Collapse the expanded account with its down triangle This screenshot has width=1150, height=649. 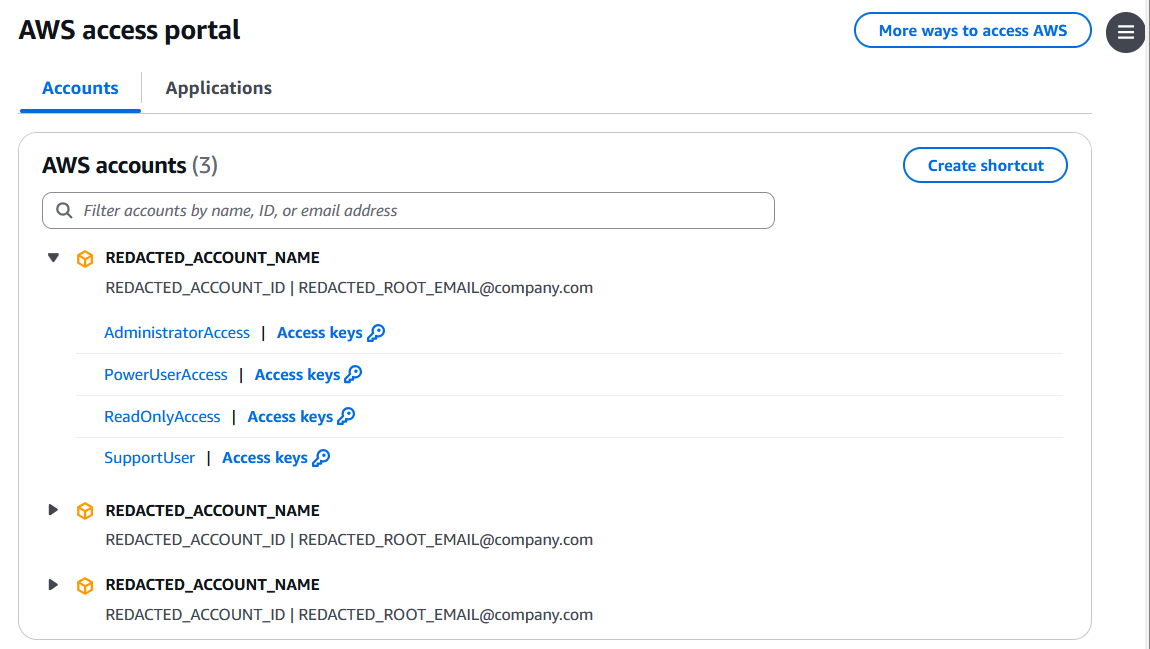coord(53,257)
